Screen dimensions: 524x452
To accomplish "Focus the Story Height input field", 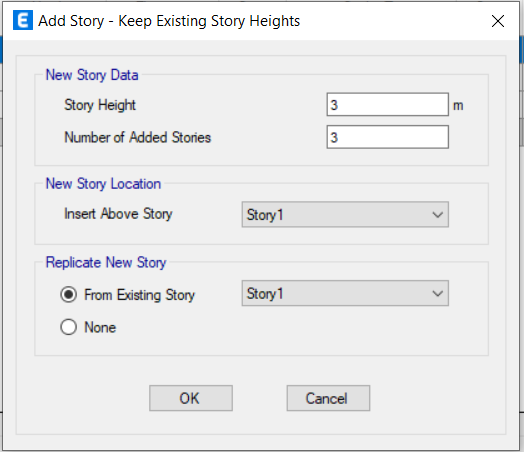I will click(388, 105).
